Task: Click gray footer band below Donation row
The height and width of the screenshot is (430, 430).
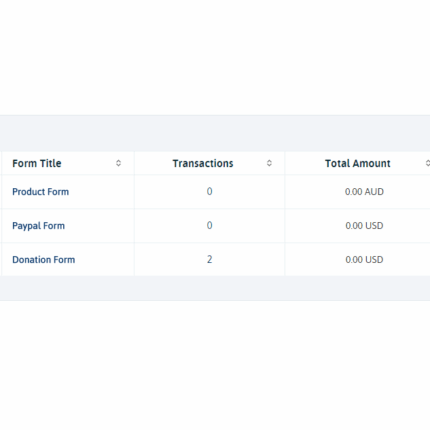Action: (215, 288)
